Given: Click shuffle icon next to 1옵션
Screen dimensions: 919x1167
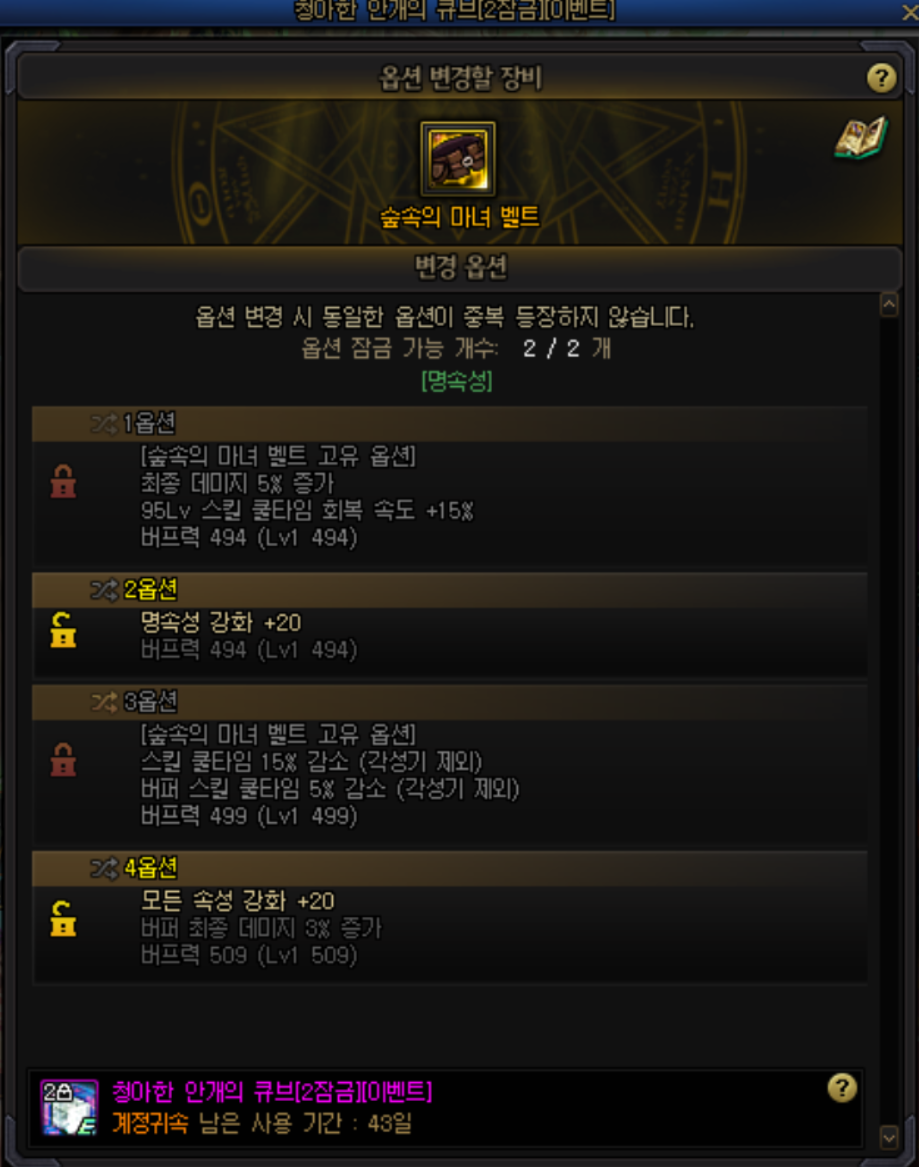Looking at the screenshot, I should [x=104, y=423].
